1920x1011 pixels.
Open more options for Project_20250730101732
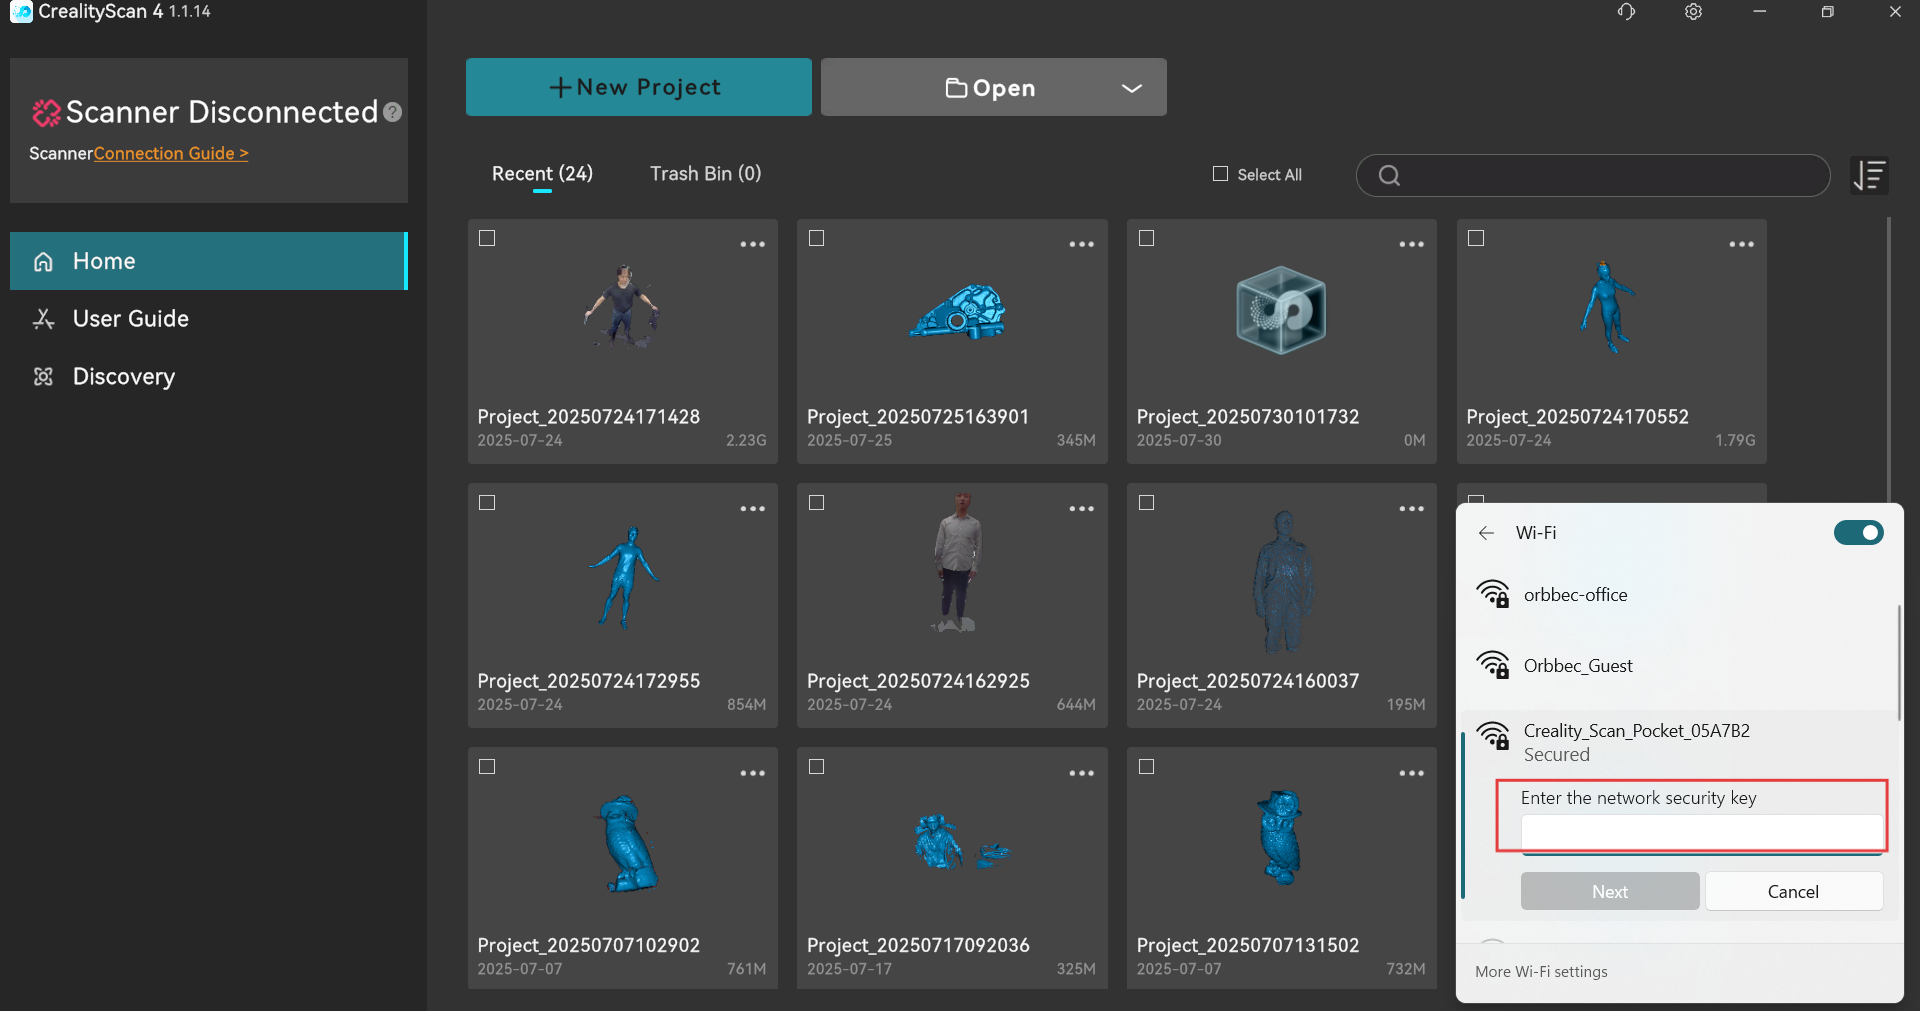click(1411, 244)
